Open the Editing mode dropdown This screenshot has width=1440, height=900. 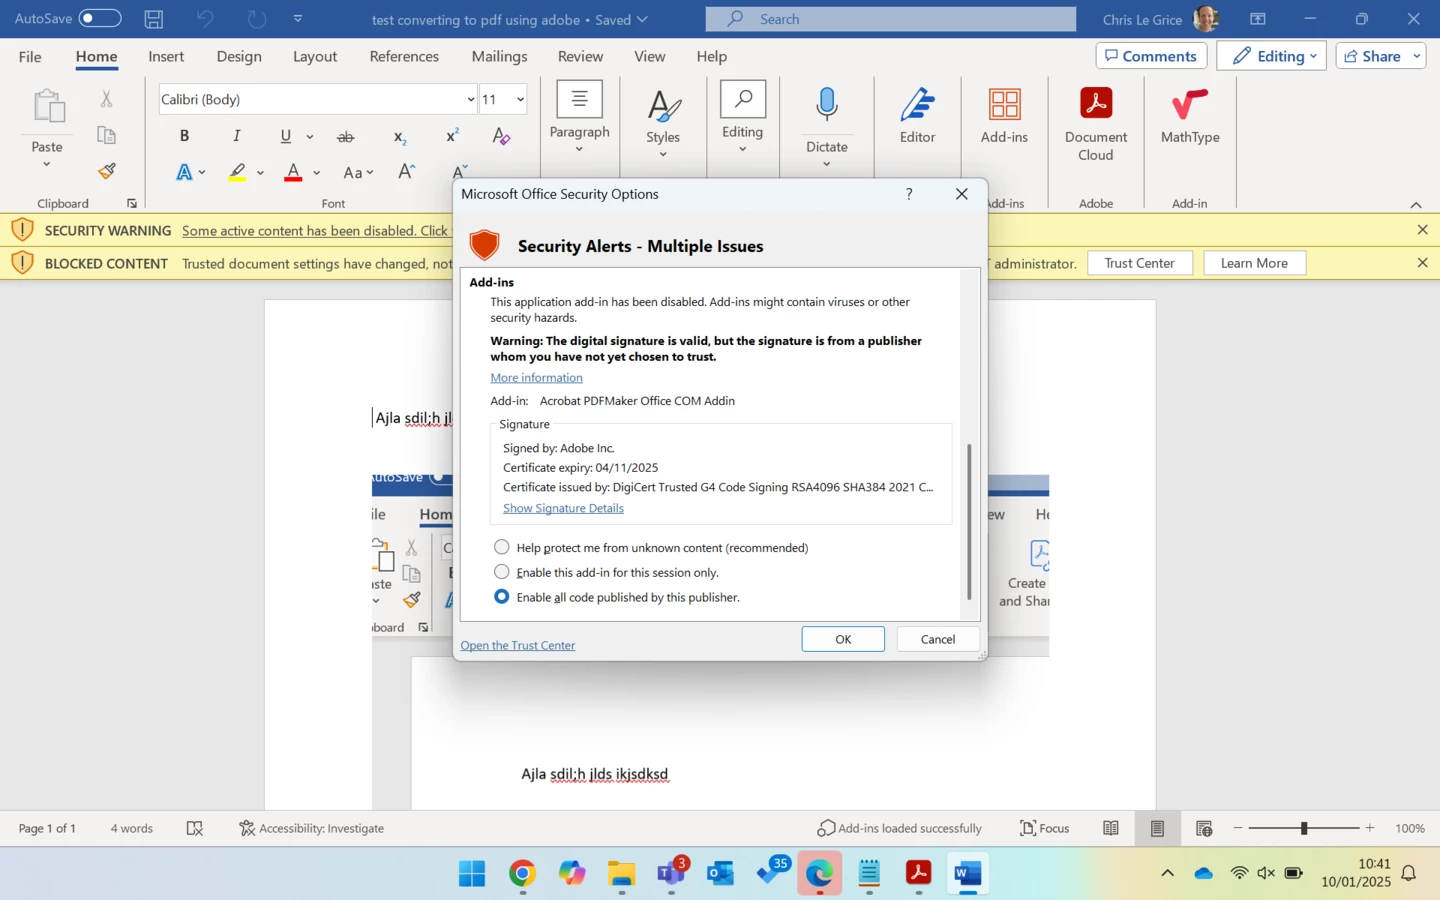tap(1271, 56)
